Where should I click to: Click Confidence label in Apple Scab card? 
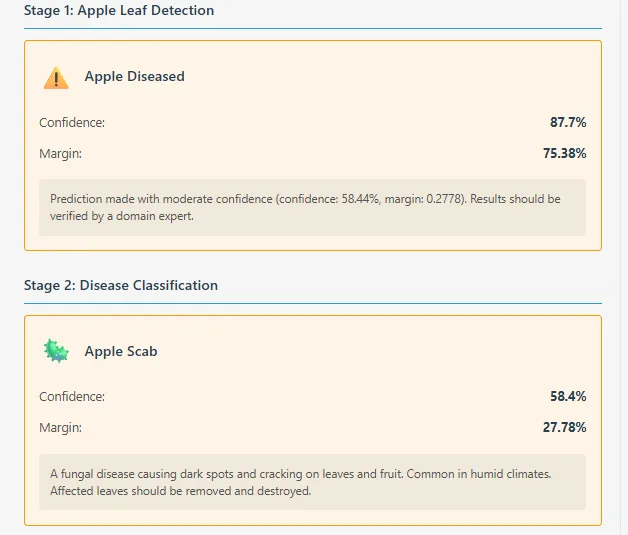coord(72,396)
